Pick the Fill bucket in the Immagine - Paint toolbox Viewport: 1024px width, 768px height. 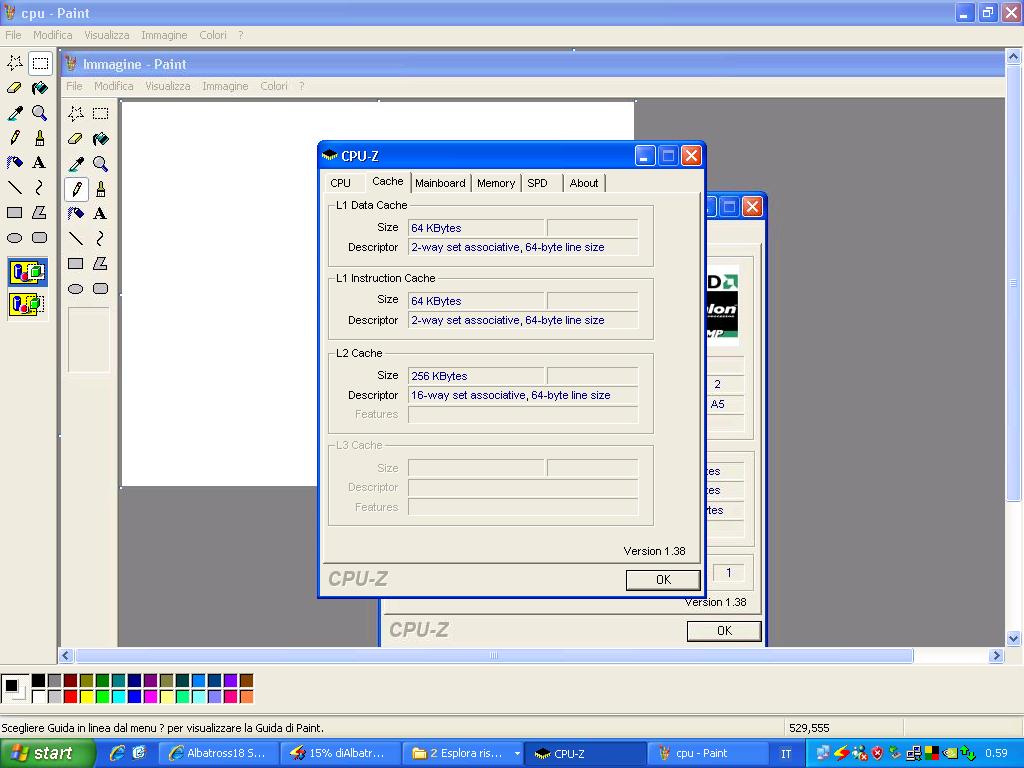tap(101, 138)
